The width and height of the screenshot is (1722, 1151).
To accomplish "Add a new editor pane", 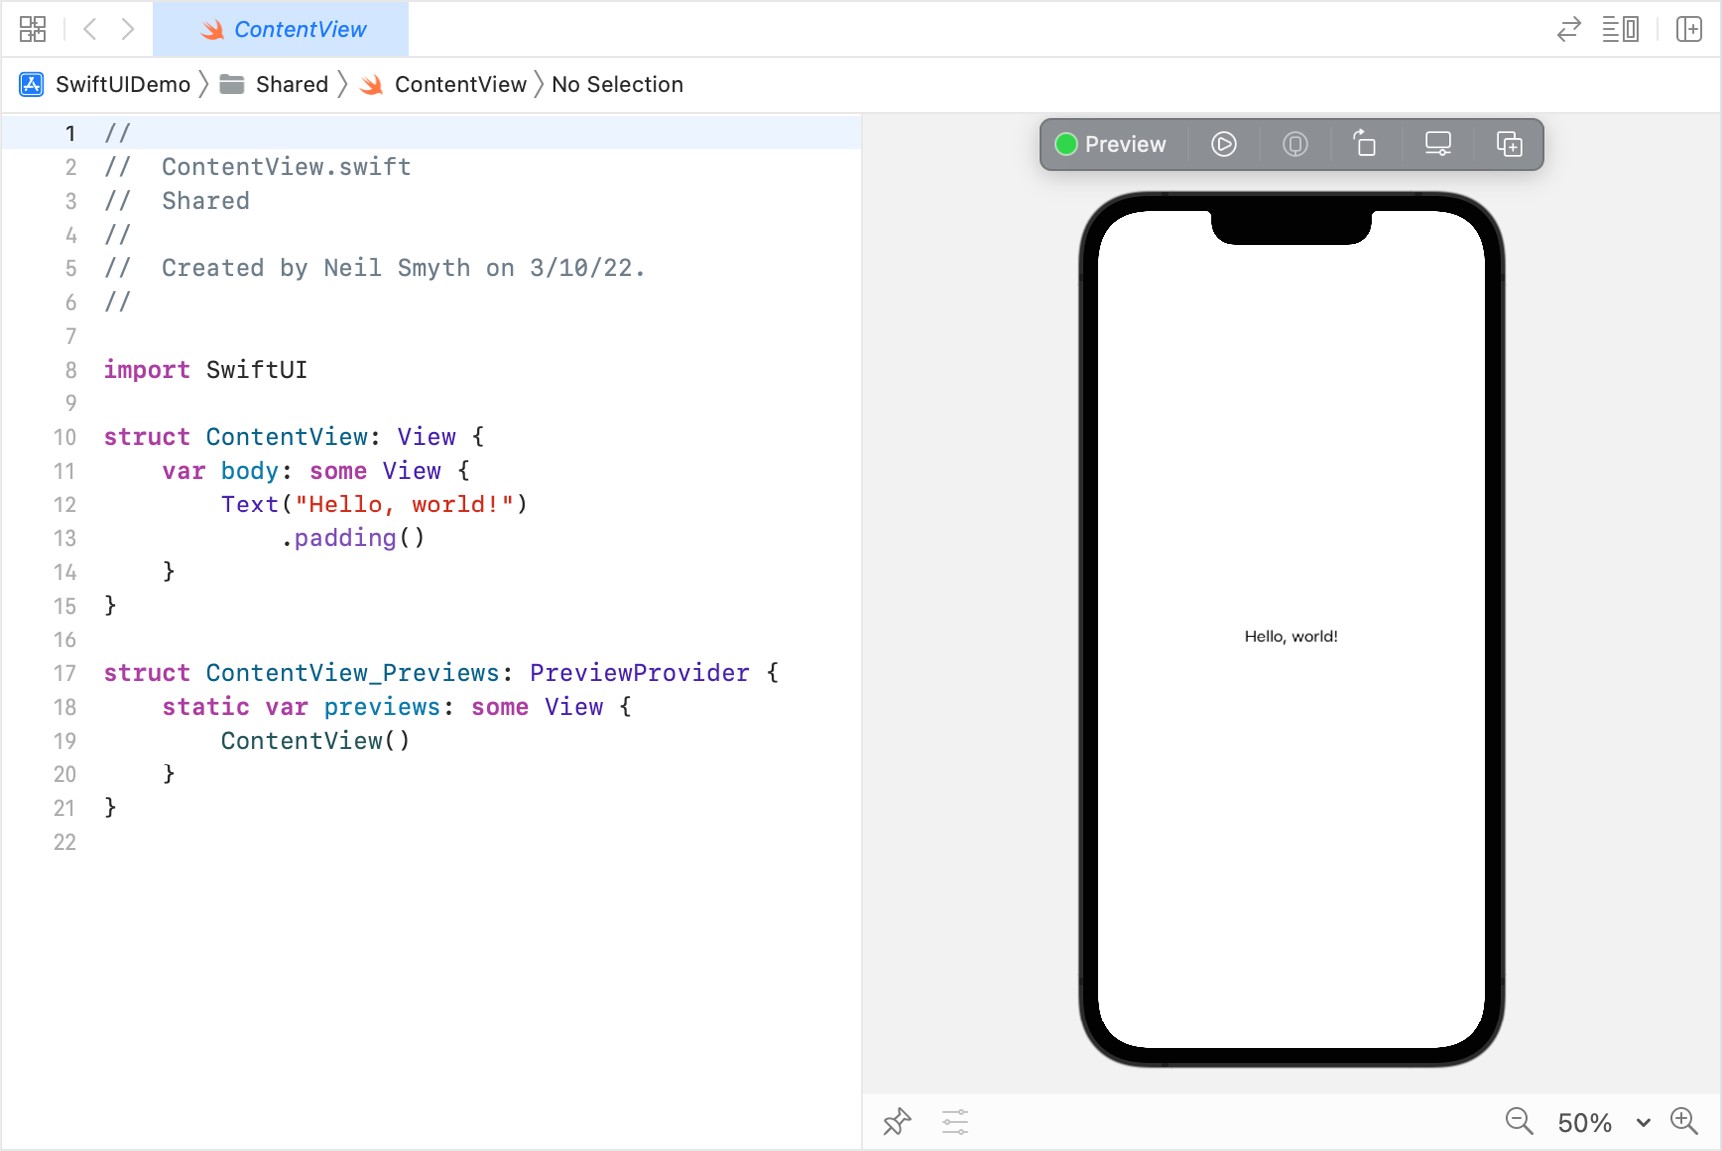I will tap(1689, 29).
